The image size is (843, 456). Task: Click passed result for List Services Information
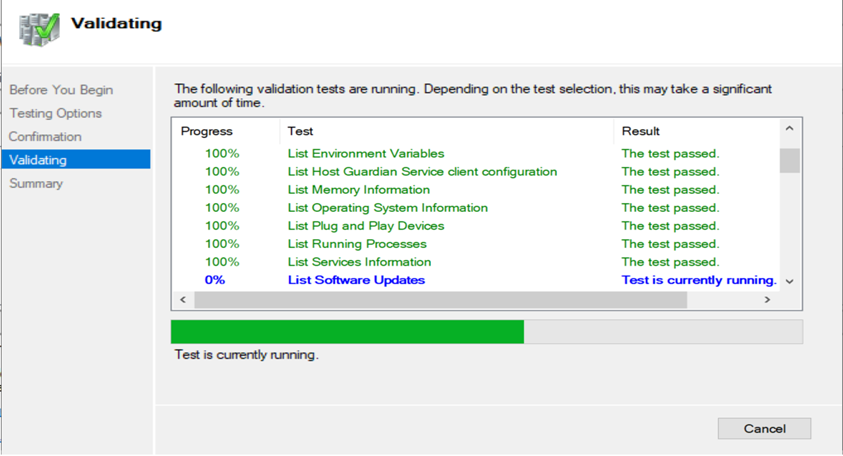670,262
